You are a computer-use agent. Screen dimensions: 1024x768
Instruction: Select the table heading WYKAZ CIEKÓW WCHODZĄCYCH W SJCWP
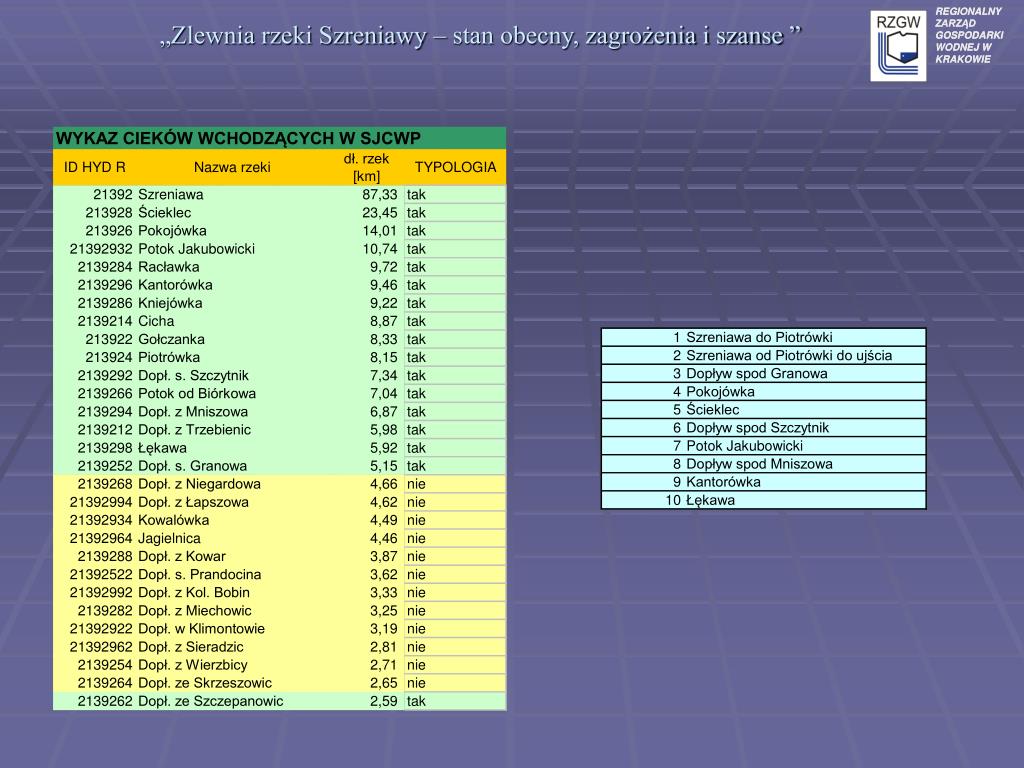pos(238,138)
